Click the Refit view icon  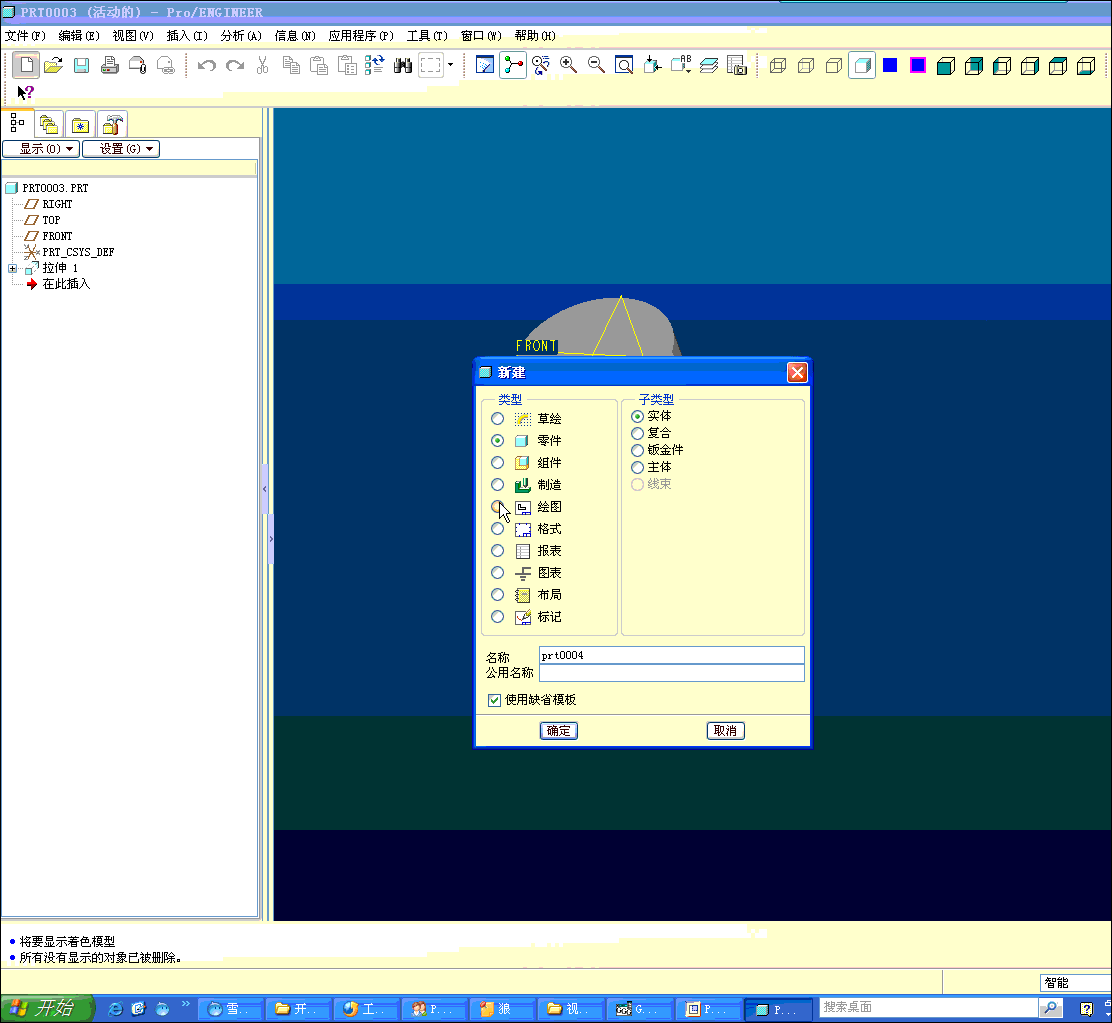pyautogui.click(x=624, y=65)
